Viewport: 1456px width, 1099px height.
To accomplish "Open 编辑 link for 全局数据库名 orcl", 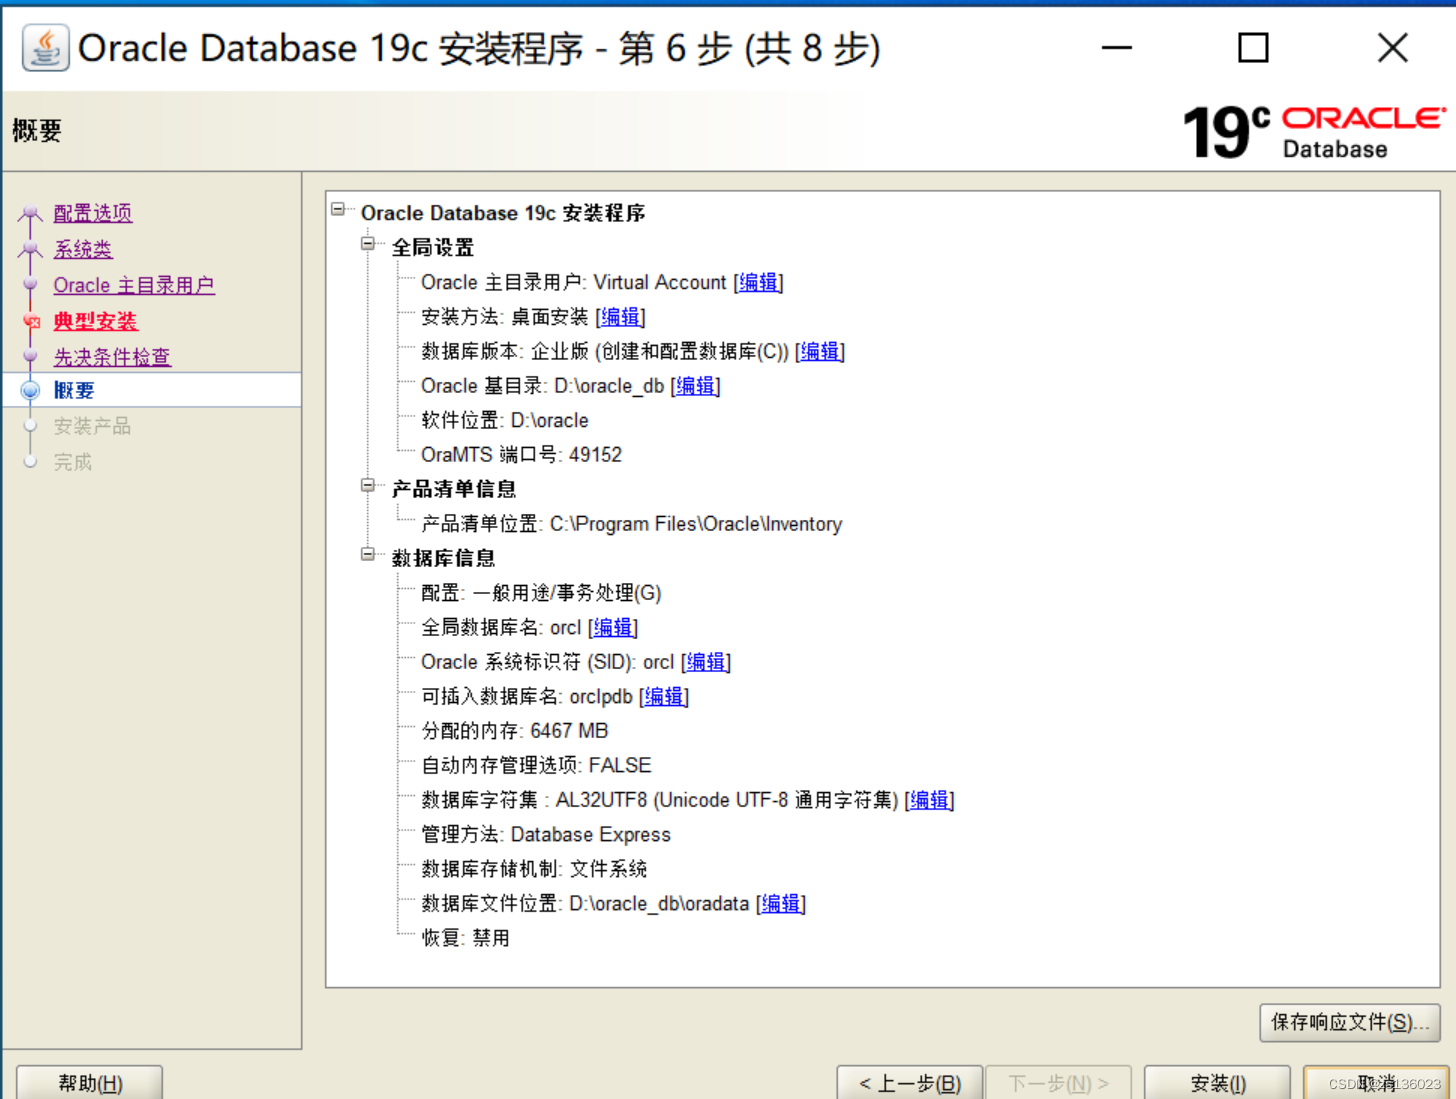I will [x=613, y=627].
